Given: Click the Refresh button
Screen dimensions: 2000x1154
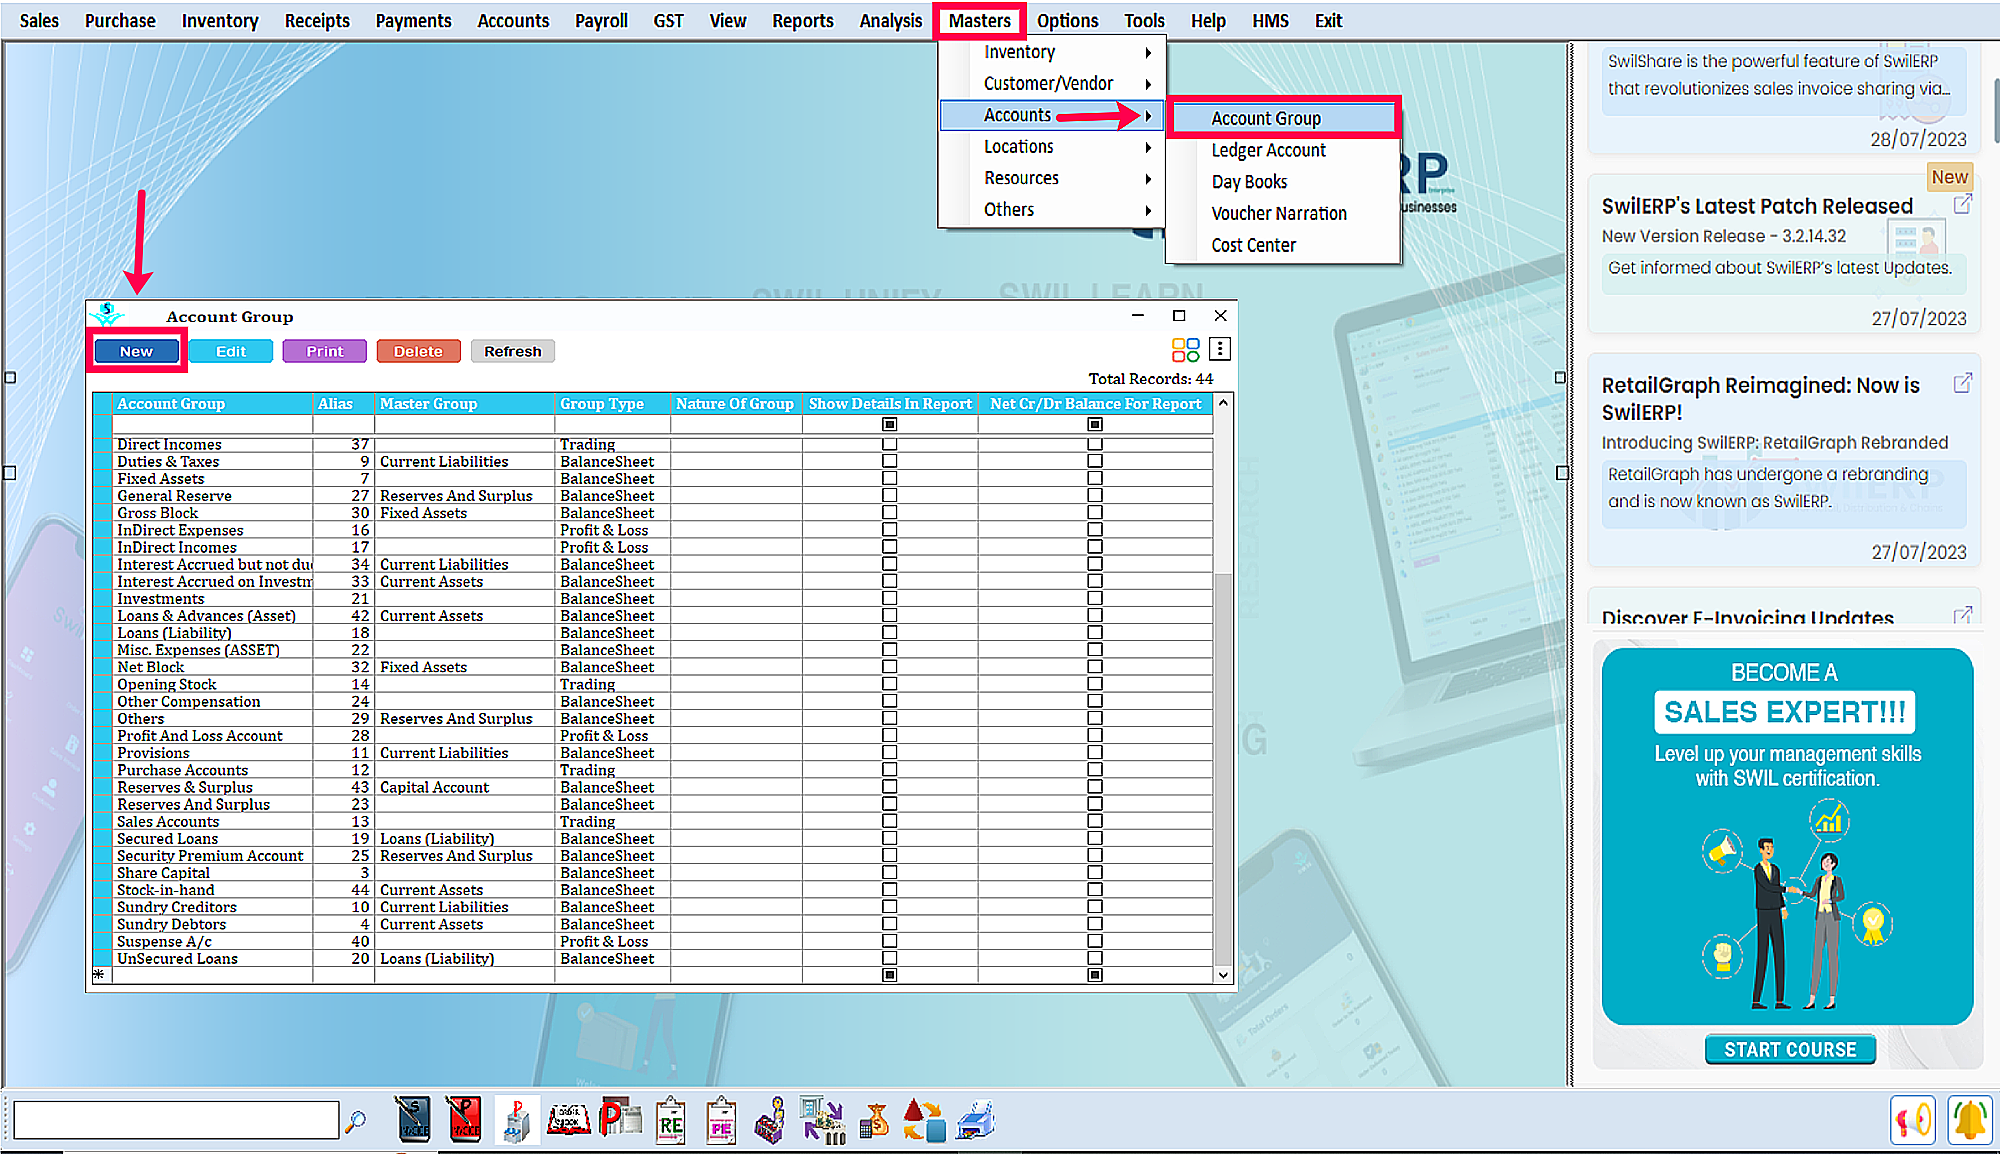Looking at the screenshot, I should click(x=513, y=351).
